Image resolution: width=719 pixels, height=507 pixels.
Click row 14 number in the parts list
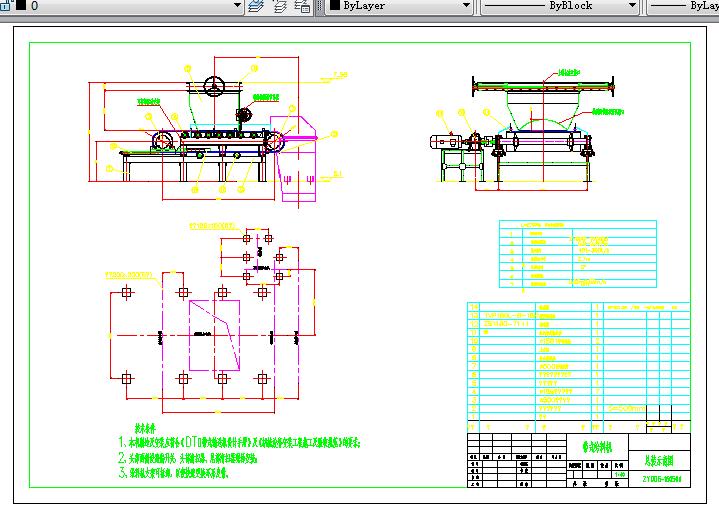tap(475, 307)
